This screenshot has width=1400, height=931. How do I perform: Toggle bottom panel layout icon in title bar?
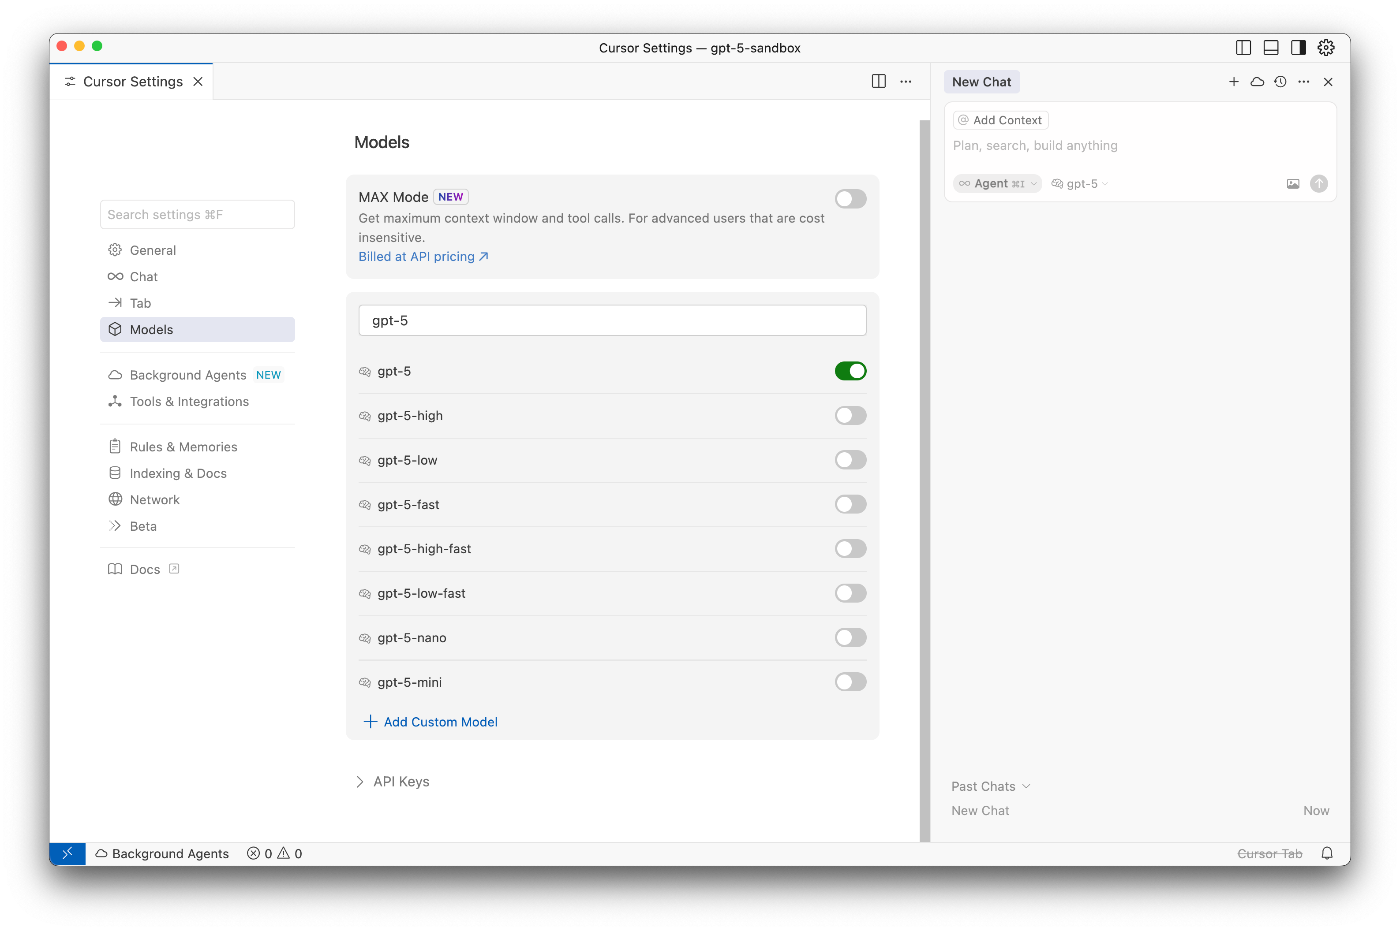[1271, 48]
